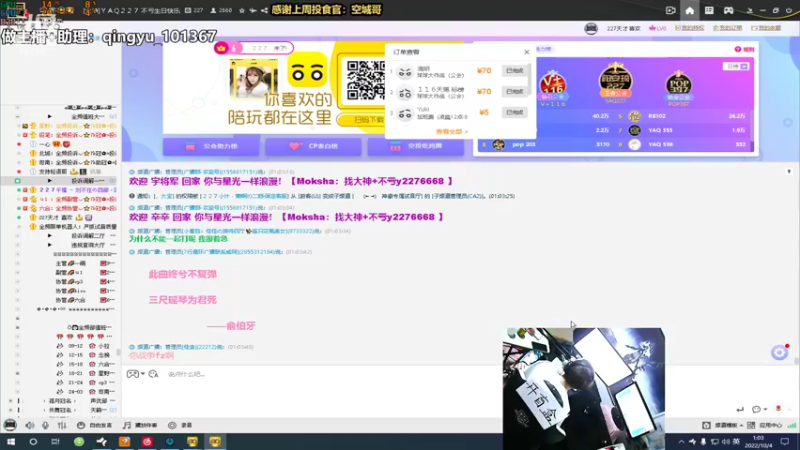The width and height of the screenshot is (800, 450).
Task: Click the 录音 record button
Action: [180, 425]
